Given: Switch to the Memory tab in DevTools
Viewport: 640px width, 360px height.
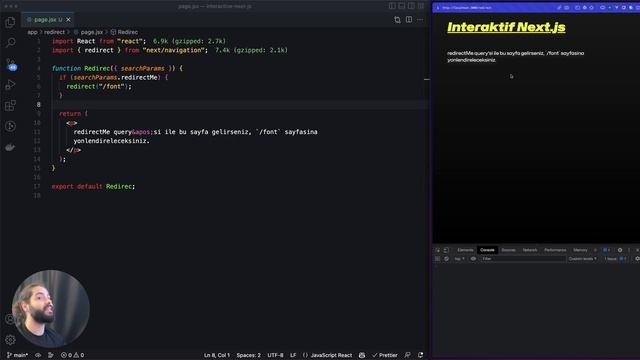Looking at the screenshot, I should point(580,250).
